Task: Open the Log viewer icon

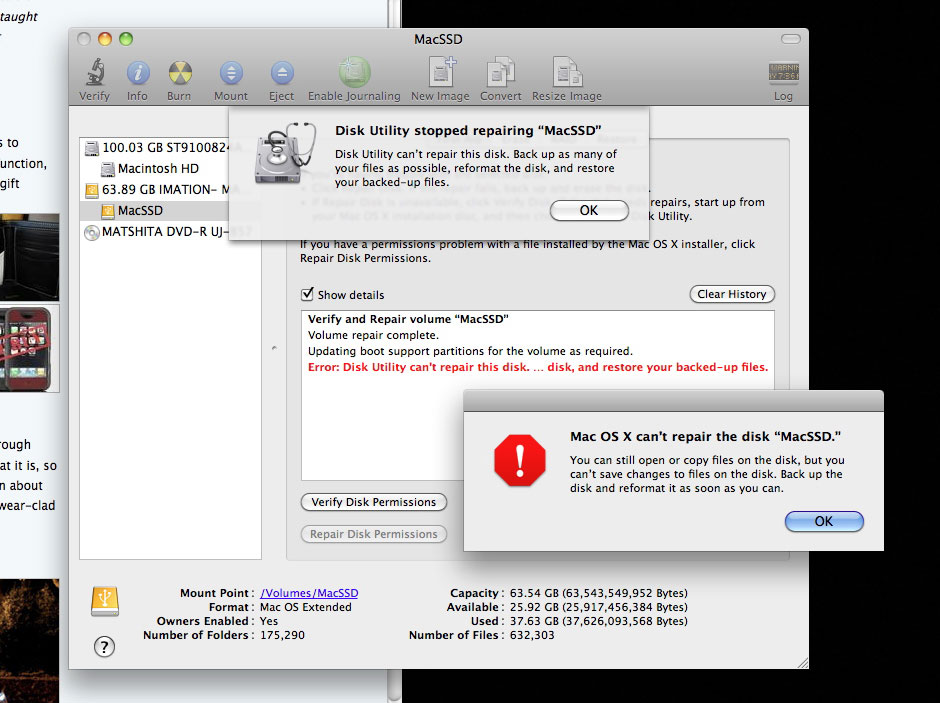Action: pos(784,72)
